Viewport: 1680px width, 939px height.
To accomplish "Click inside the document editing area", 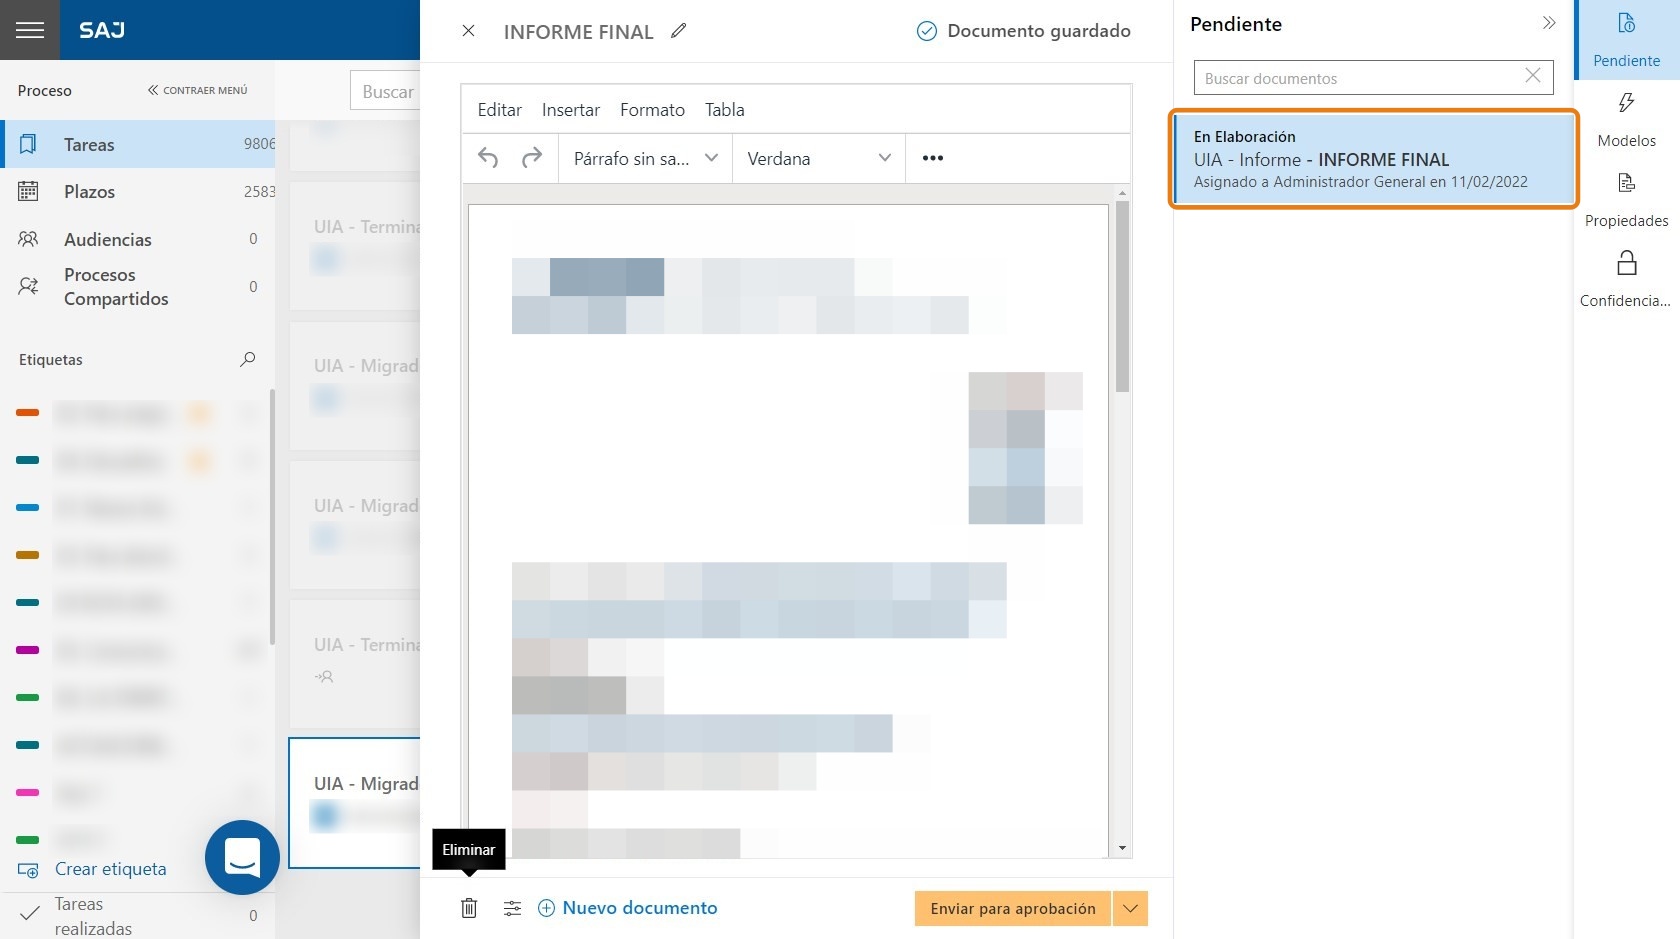I will click(788, 530).
